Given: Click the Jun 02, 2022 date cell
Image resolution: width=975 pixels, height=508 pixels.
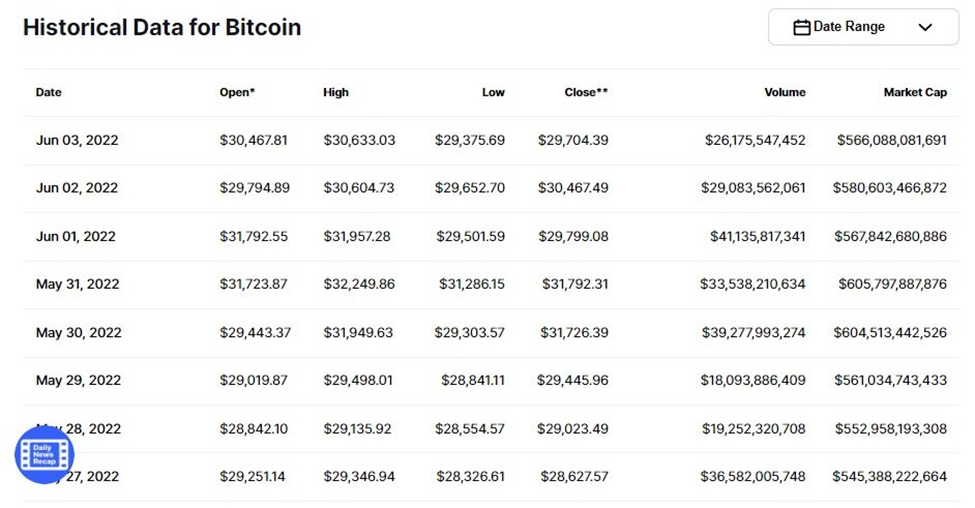Looking at the screenshot, I should (77, 188).
